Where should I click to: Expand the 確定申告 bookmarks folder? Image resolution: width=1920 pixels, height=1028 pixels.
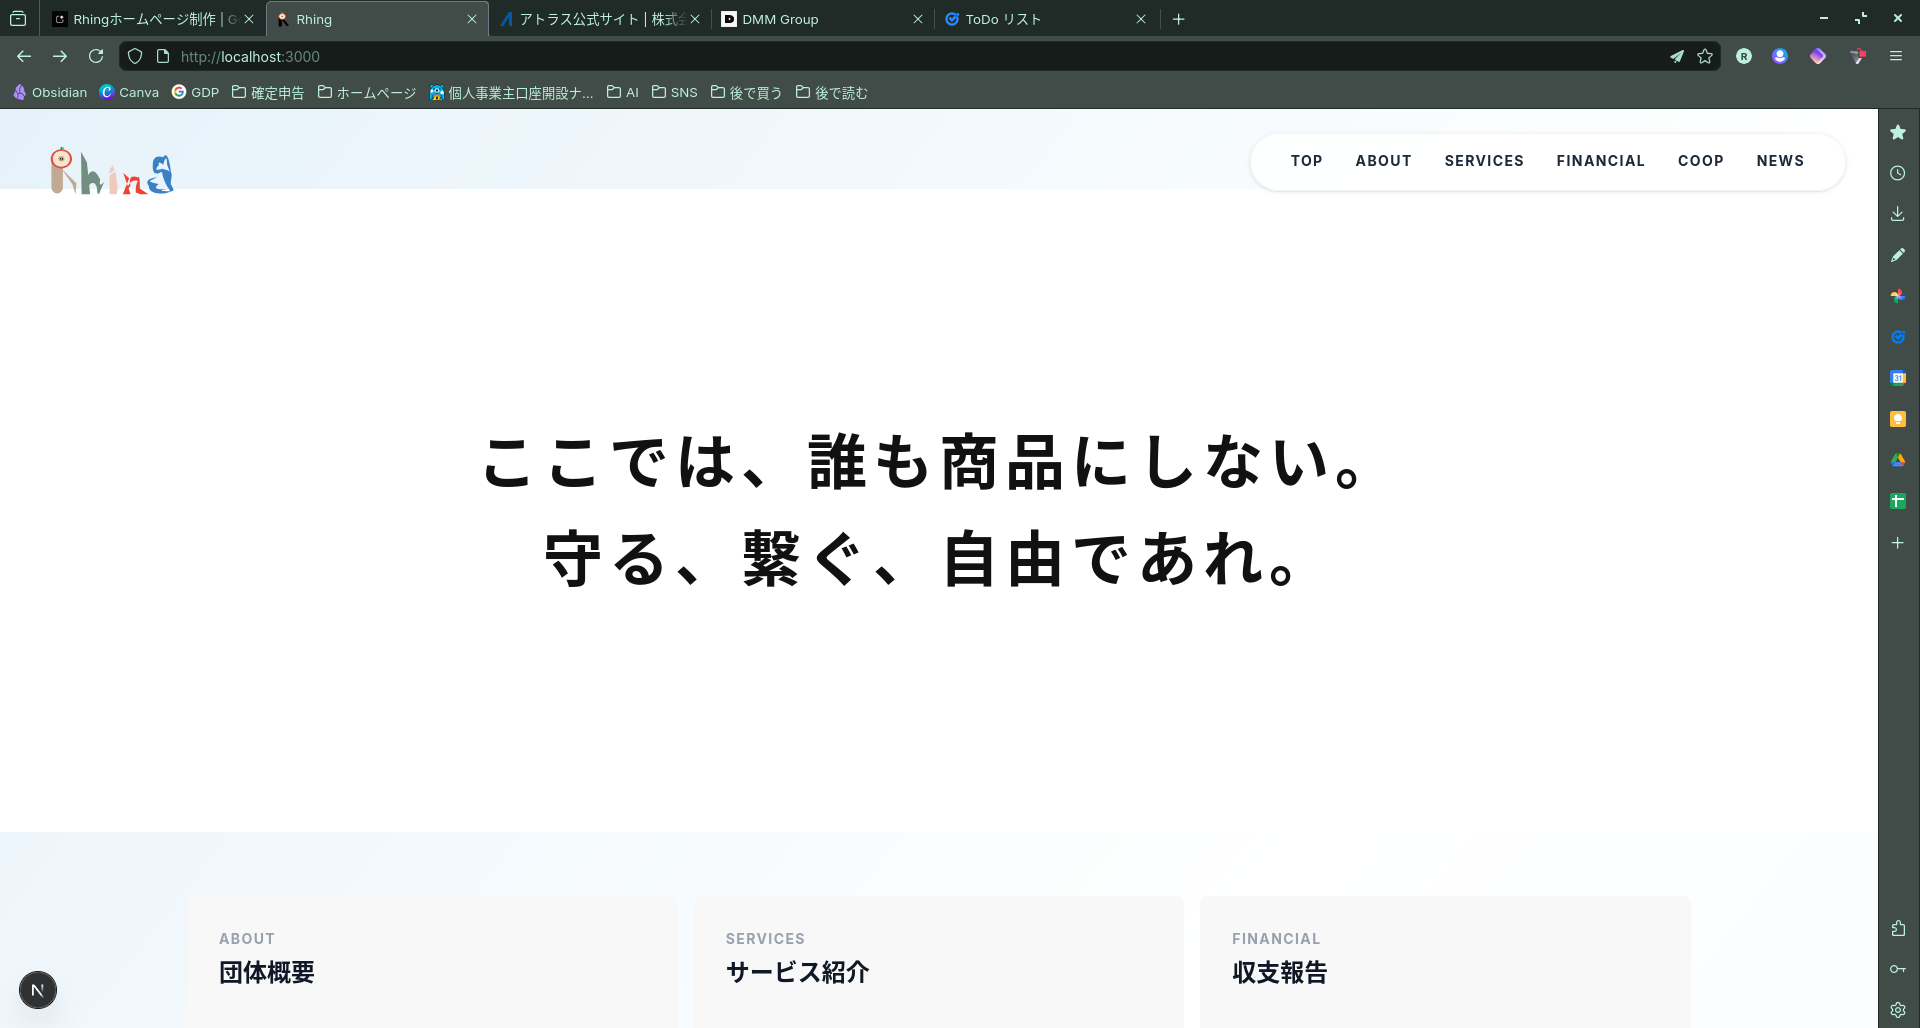point(268,93)
